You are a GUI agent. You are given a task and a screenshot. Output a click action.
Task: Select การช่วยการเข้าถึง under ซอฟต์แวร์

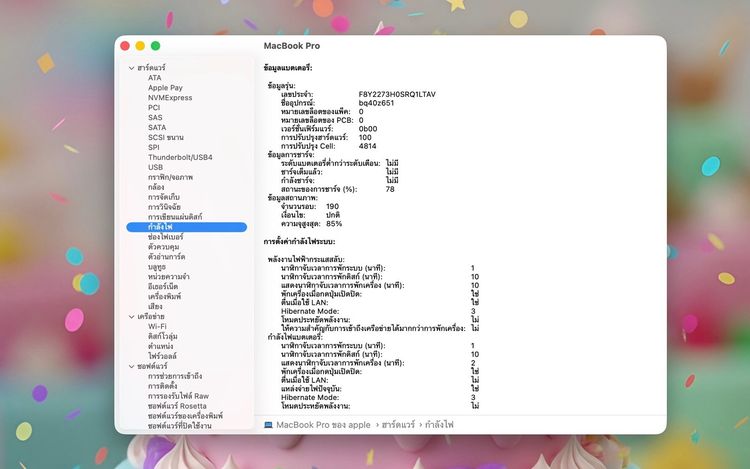[x=175, y=376]
